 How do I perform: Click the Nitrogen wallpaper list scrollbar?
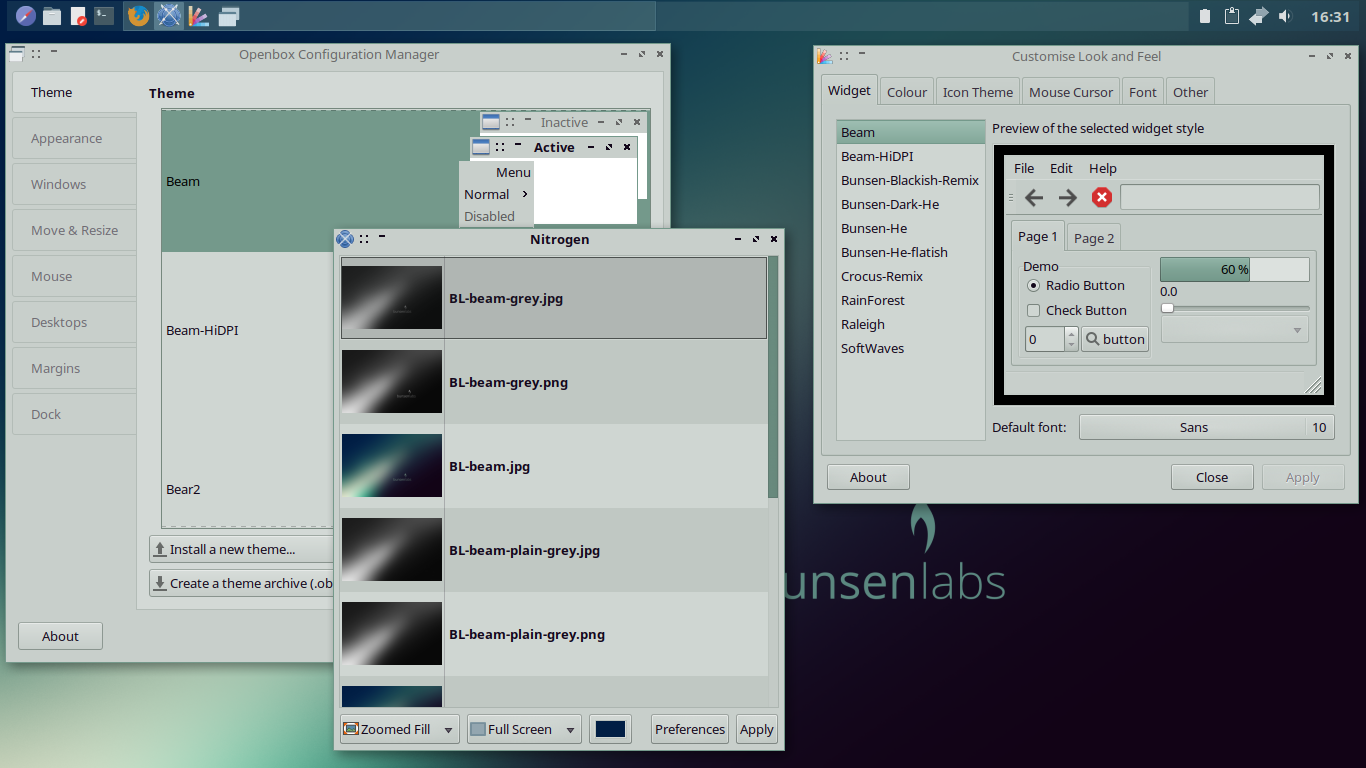point(773,378)
